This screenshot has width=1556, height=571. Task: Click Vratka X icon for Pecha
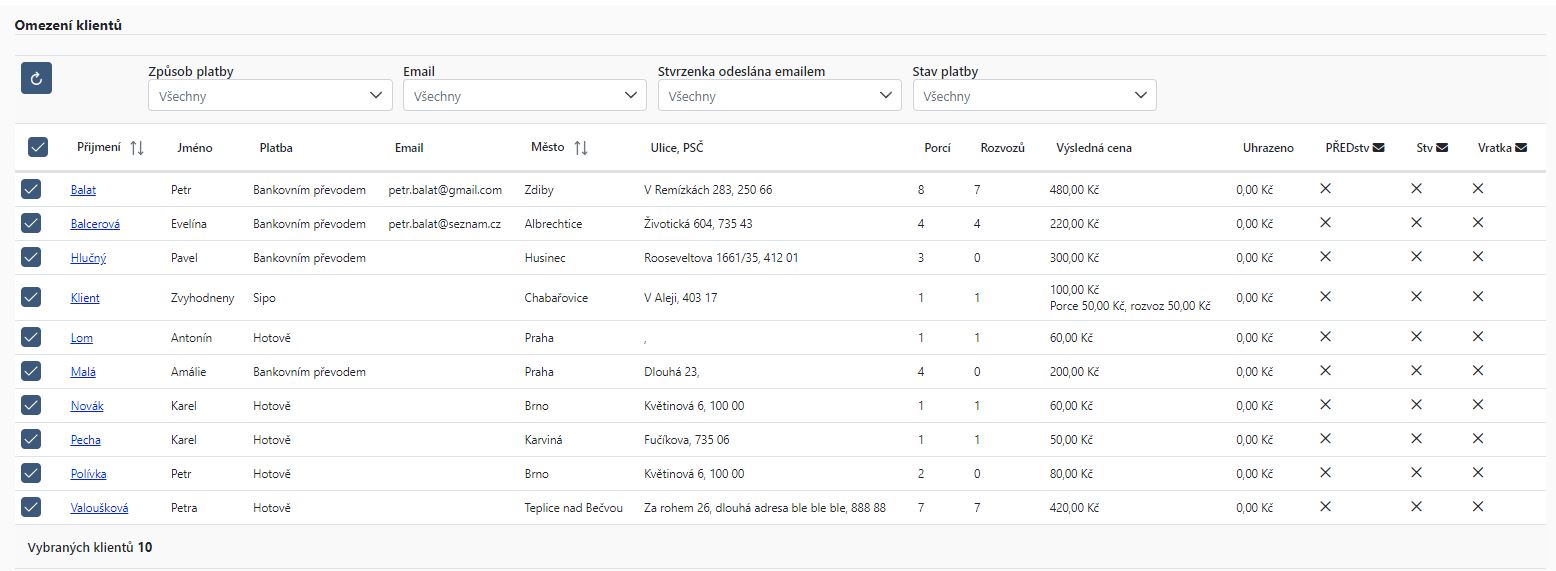[x=1478, y=439]
